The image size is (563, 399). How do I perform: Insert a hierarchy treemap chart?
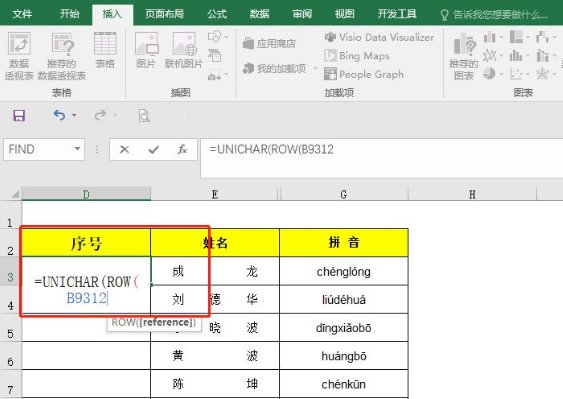(x=516, y=37)
